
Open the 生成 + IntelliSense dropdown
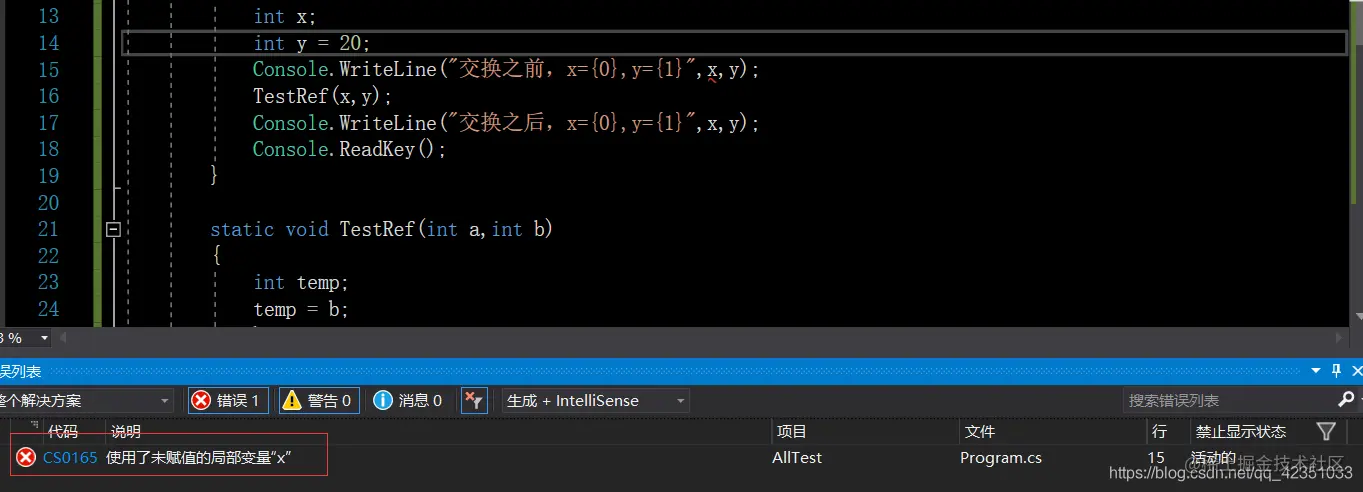pyautogui.click(x=596, y=400)
